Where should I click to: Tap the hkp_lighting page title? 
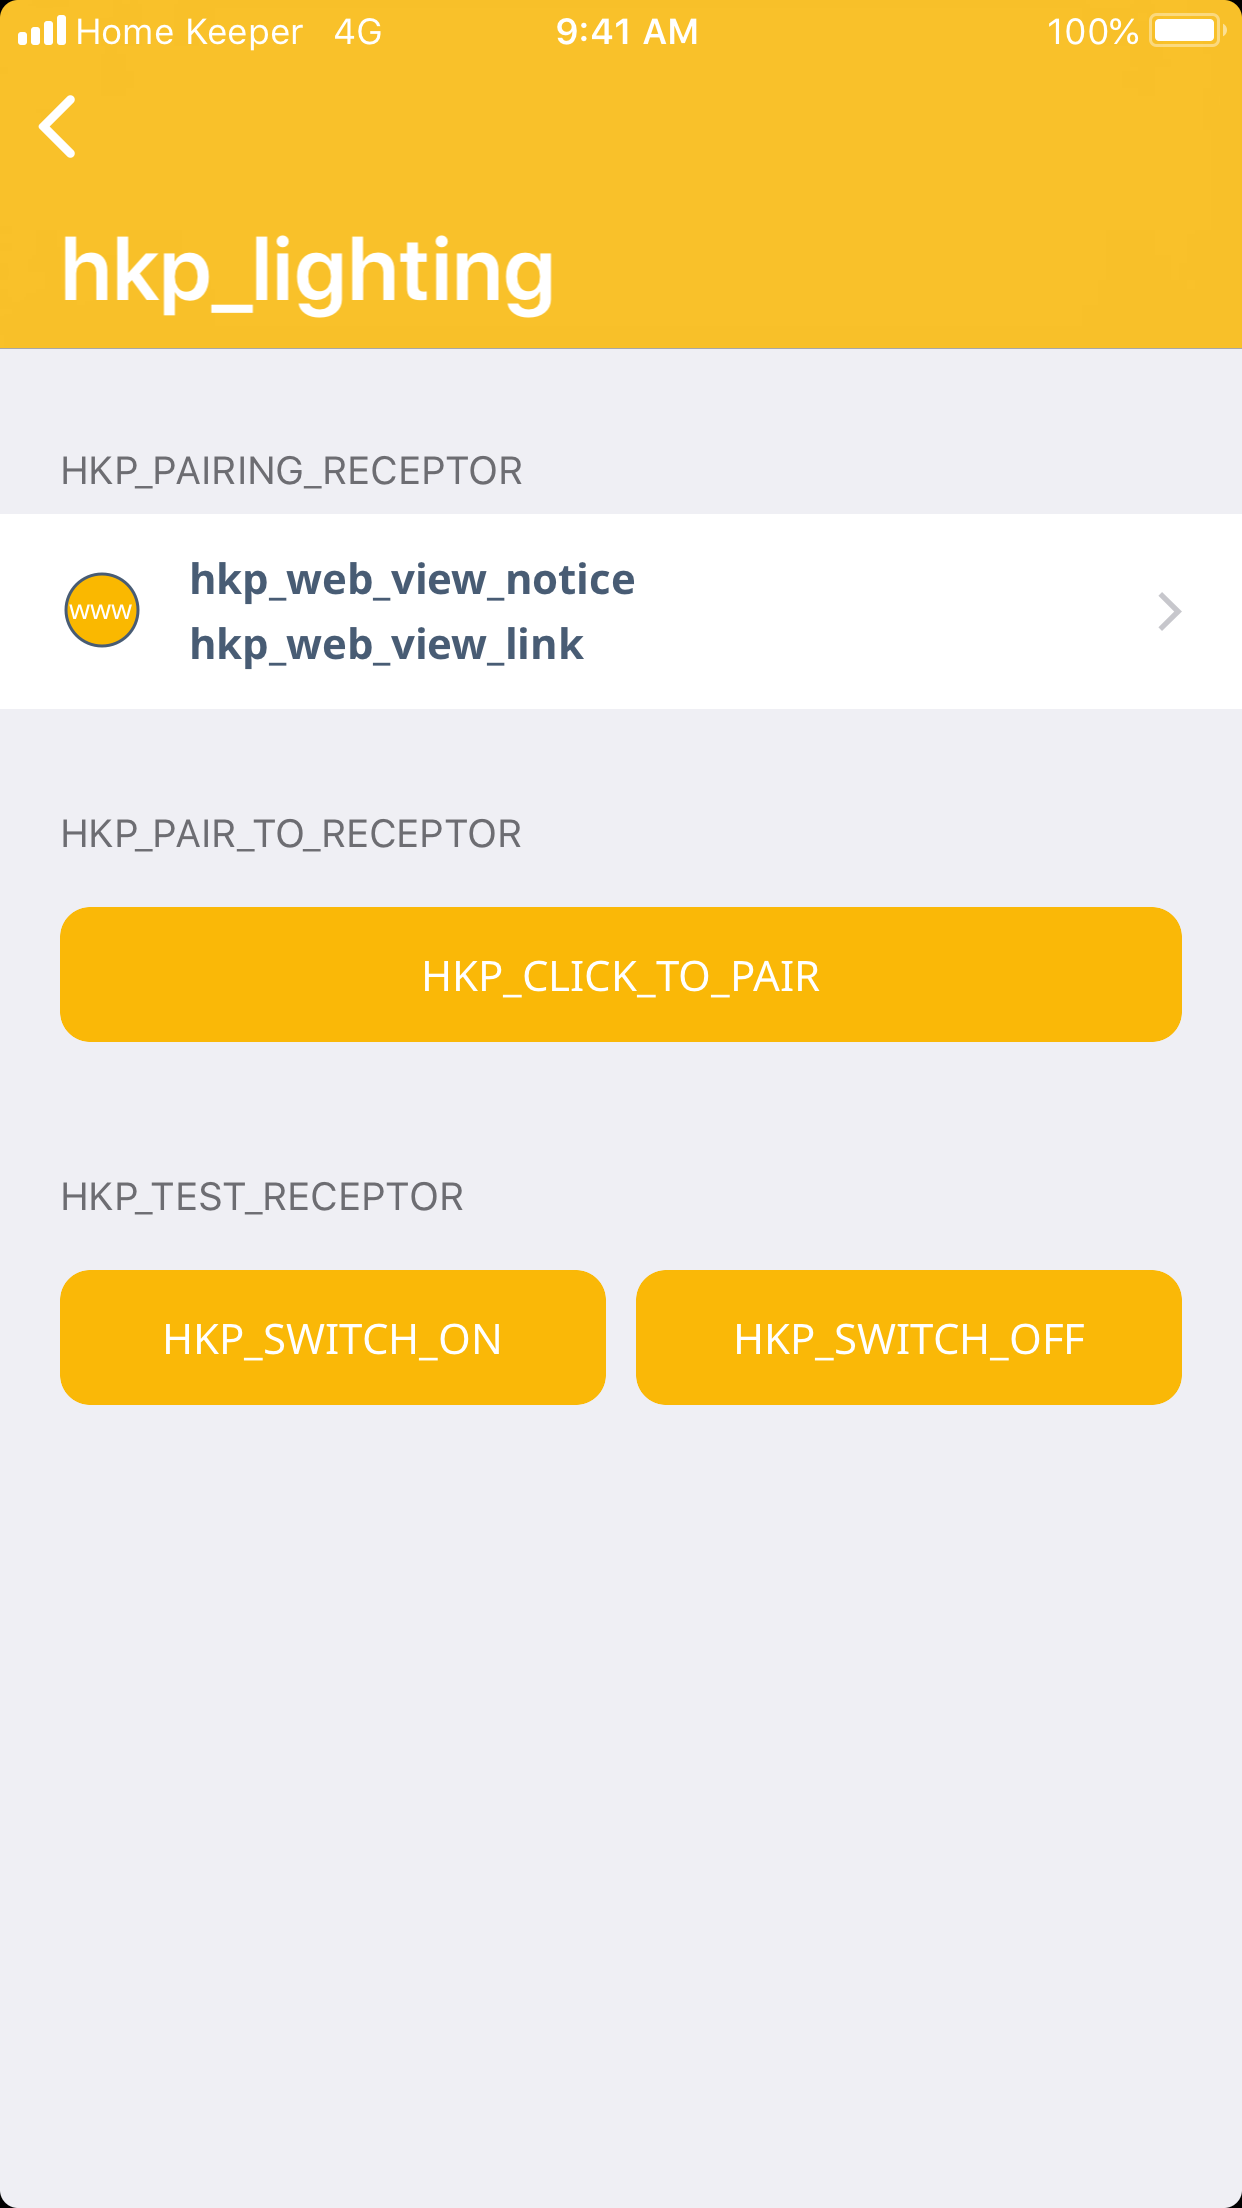(x=307, y=271)
